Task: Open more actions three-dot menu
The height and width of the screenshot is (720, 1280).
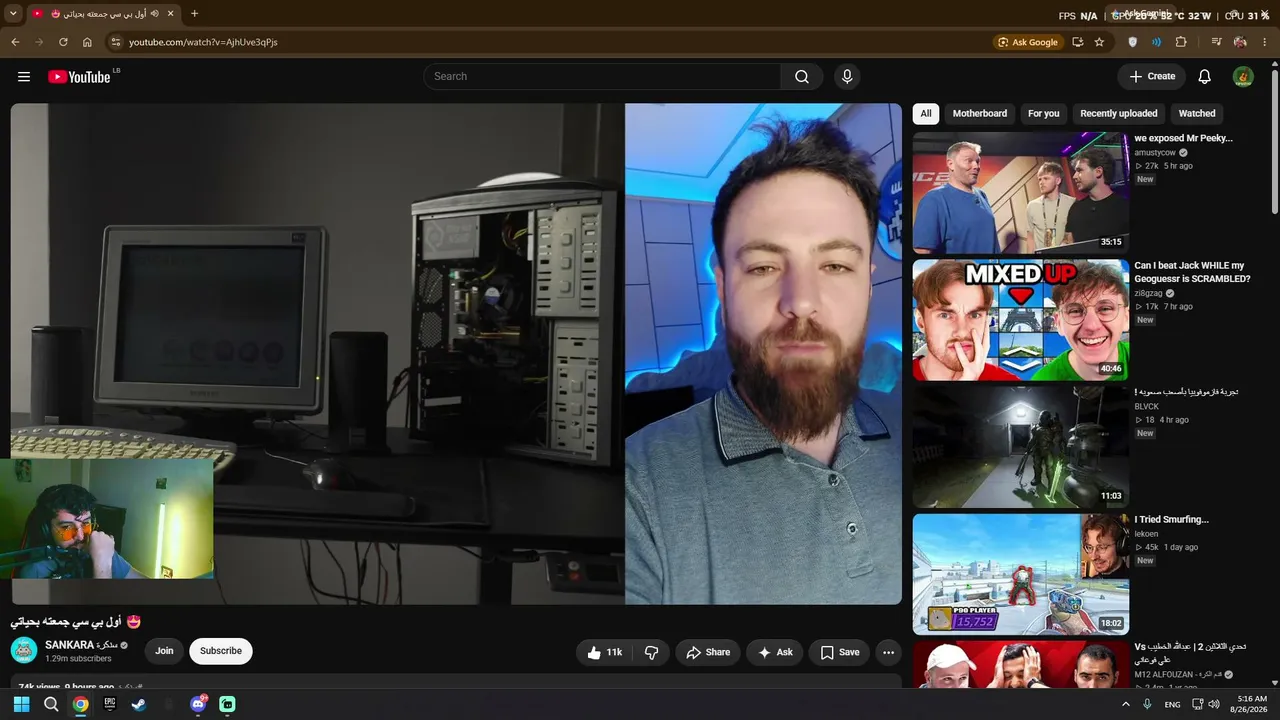Action: coord(888,652)
